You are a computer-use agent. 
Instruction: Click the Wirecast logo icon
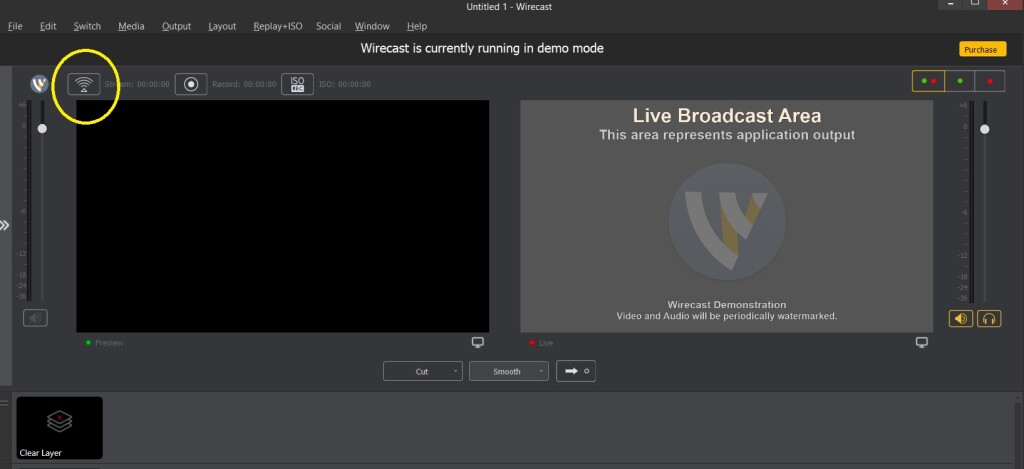point(39,84)
